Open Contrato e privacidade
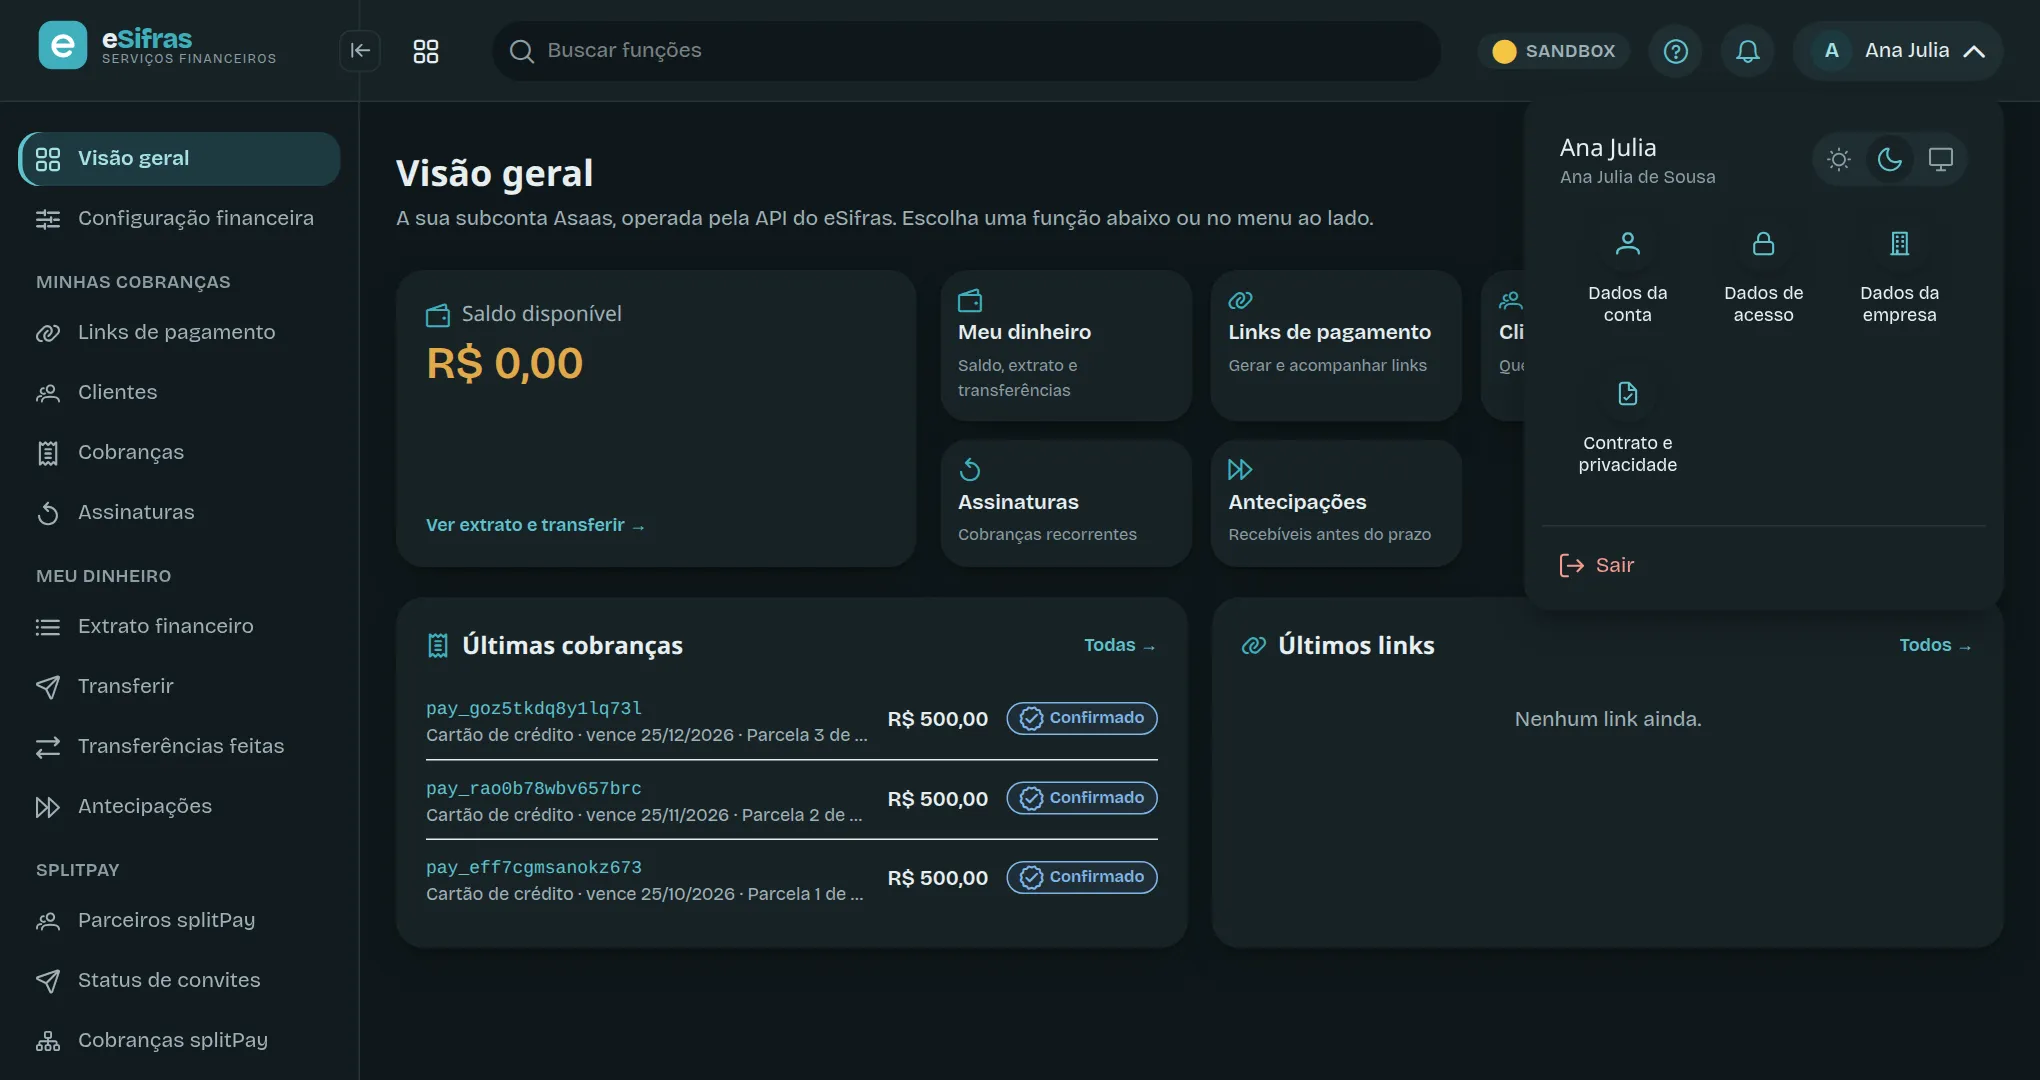Image resolution: width=2040 pixels, height=1080 pixels. [1627, 427]
